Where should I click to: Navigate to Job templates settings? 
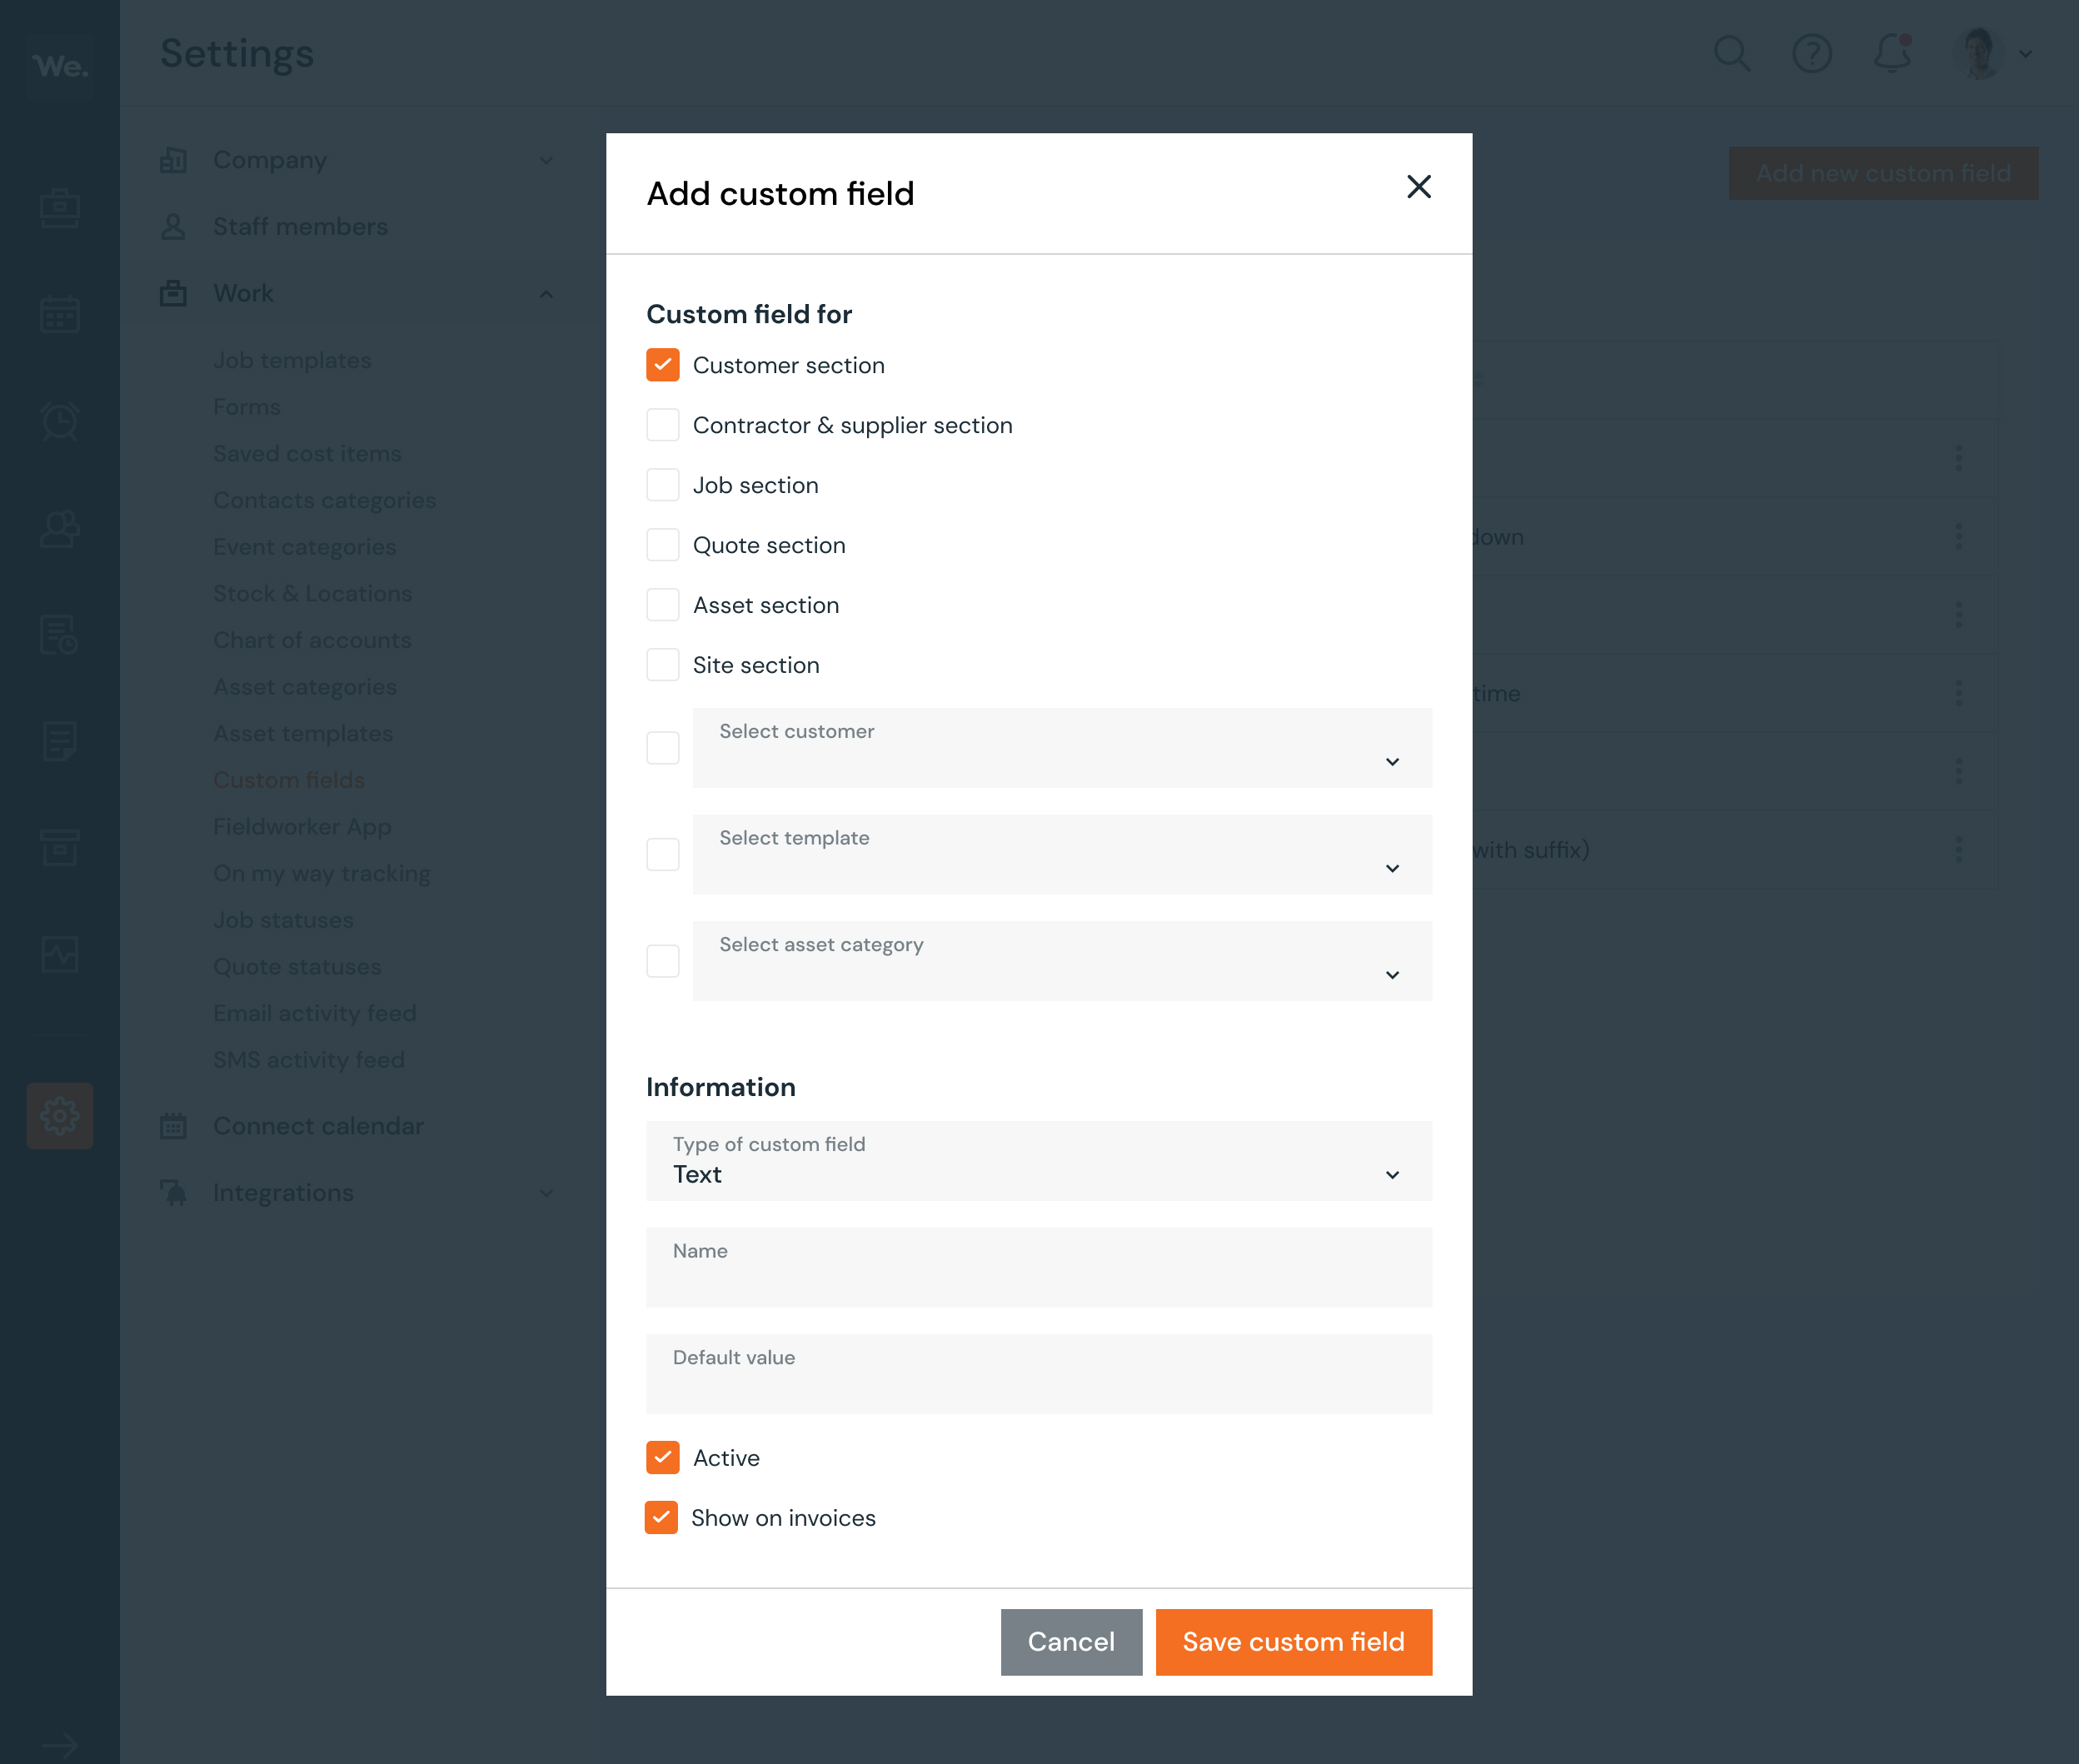pos(292,361)
